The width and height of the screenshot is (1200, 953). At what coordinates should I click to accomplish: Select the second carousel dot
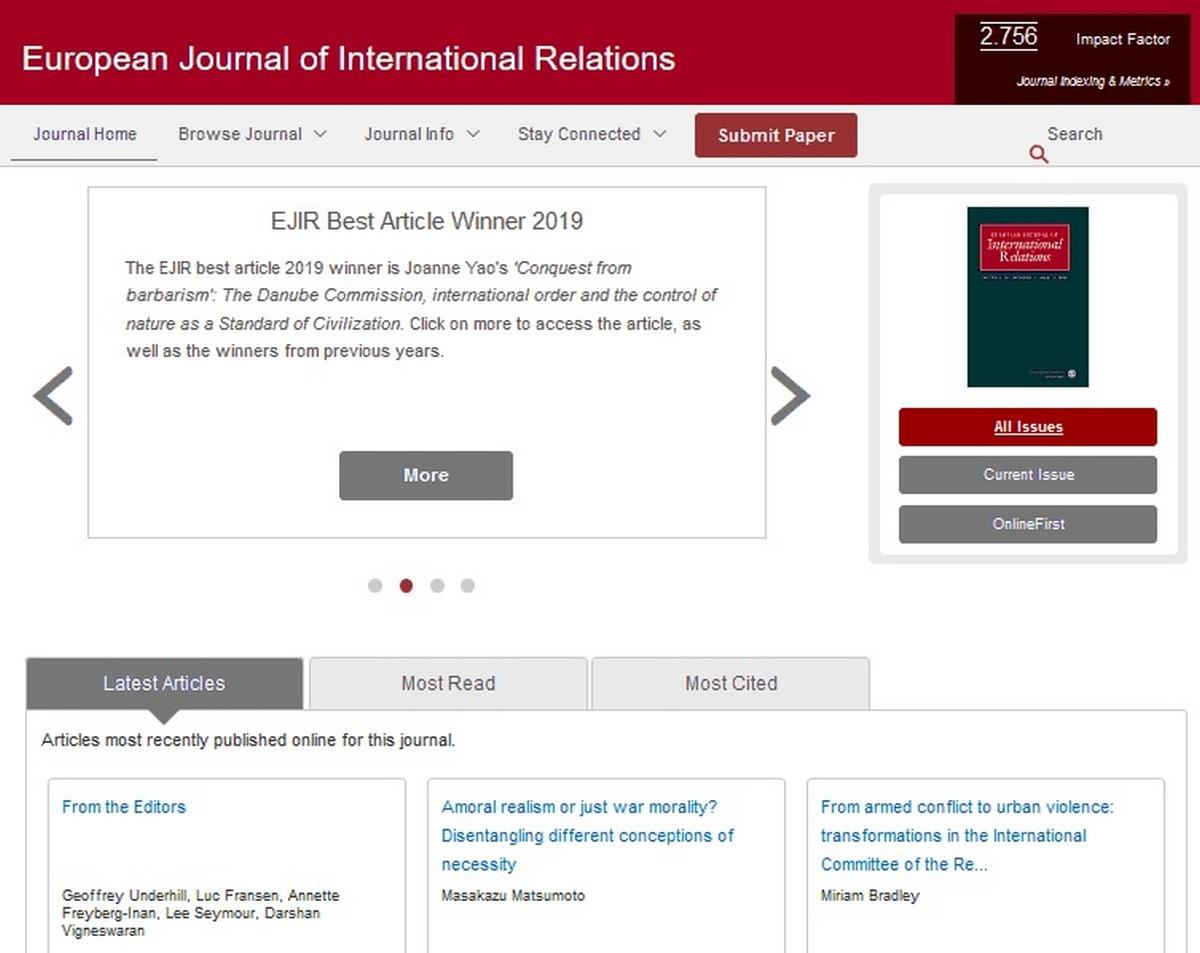click(406, 586)
